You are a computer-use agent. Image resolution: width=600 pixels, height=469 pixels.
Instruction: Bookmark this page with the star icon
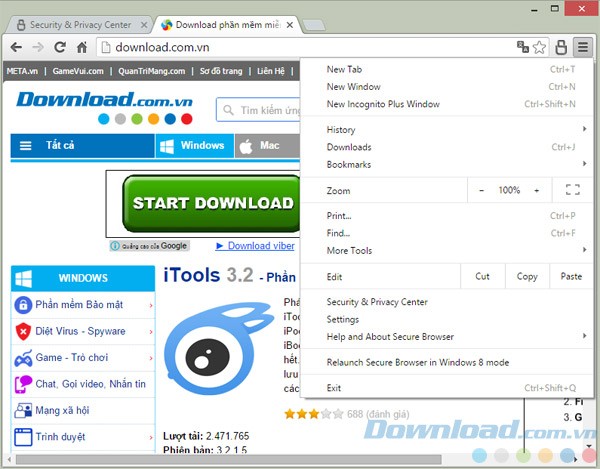540,47
